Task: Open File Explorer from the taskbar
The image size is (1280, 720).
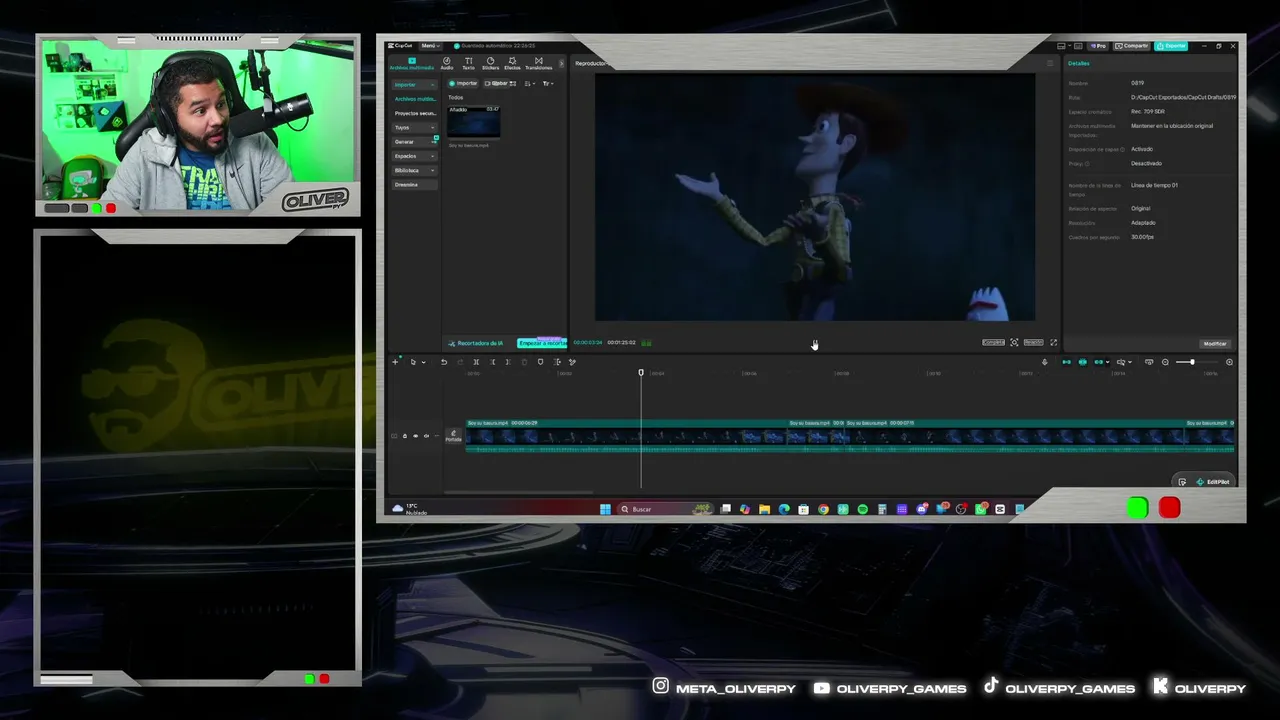Action: (764, 509)
